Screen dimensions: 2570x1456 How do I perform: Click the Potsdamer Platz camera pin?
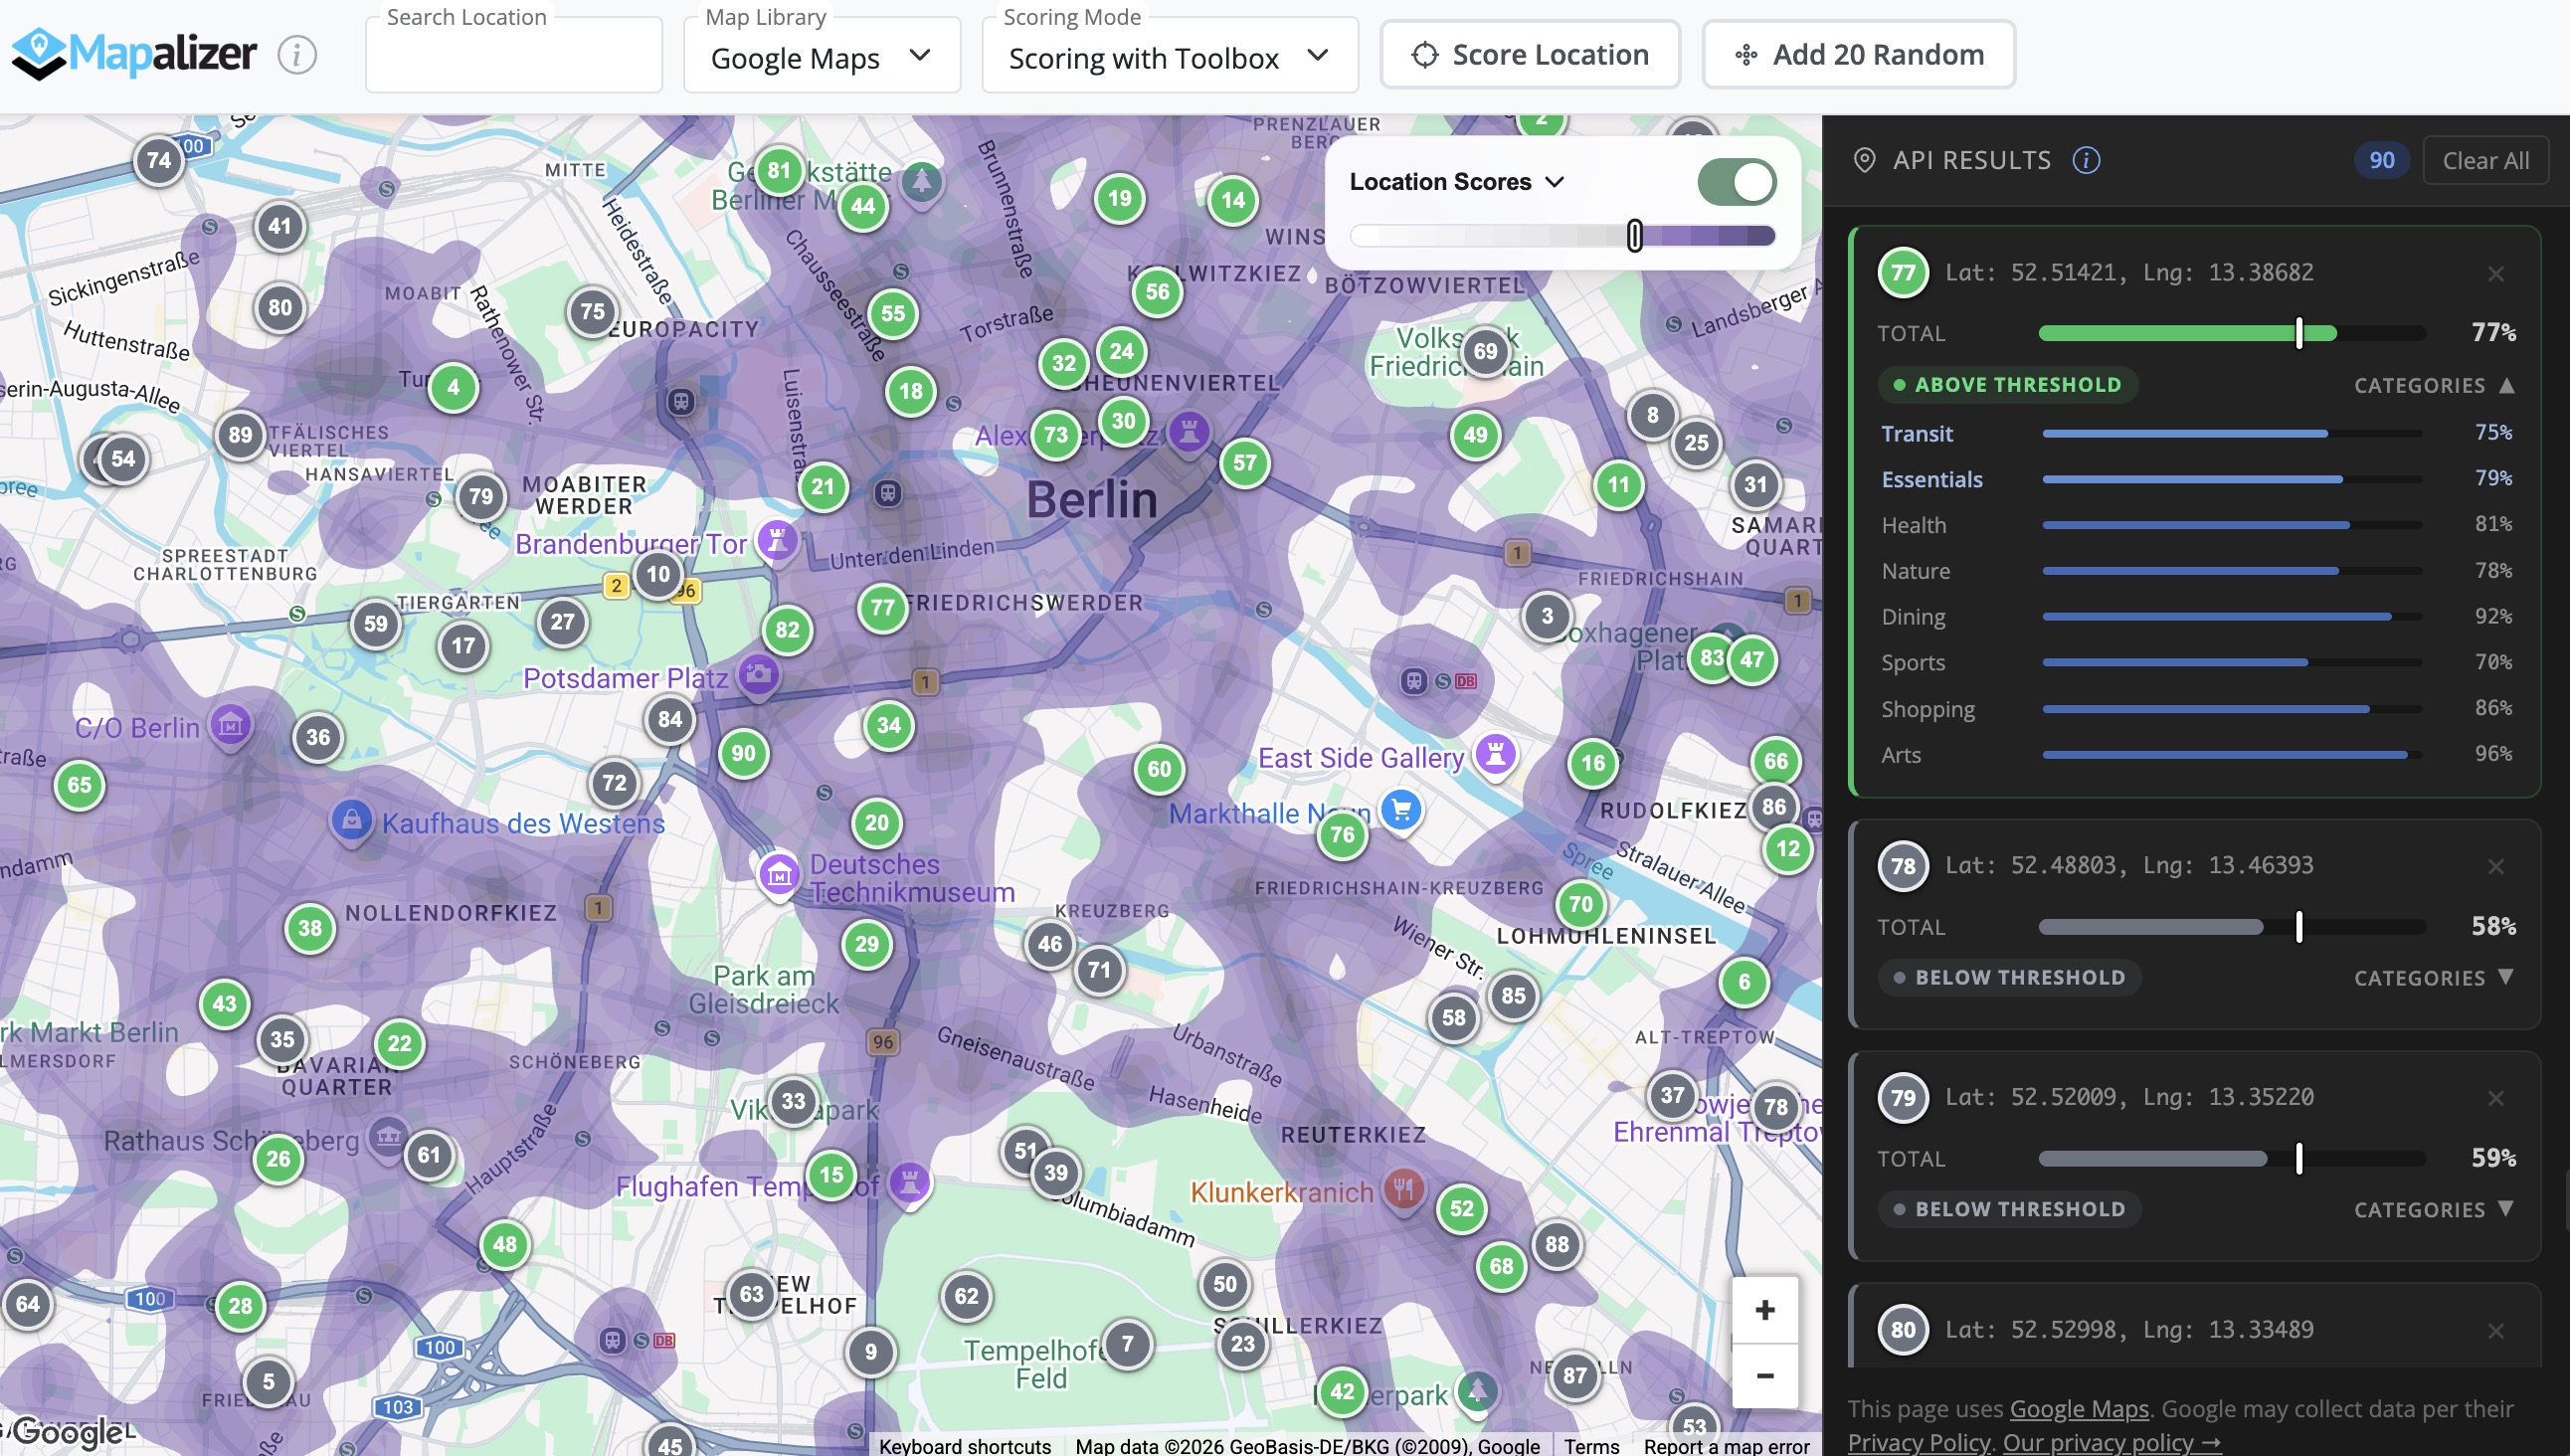tap(759, 674)
